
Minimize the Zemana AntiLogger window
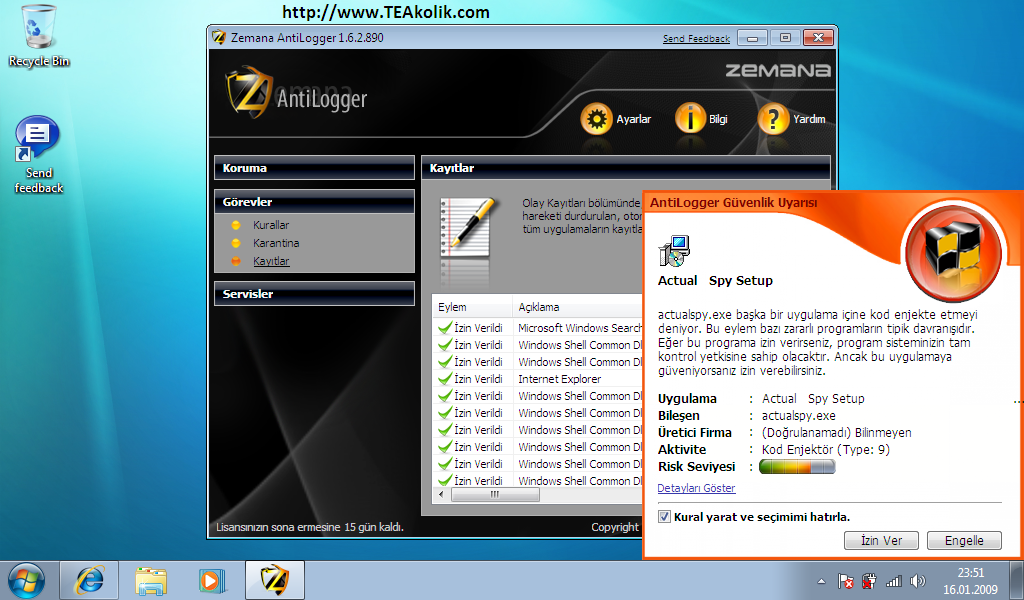click(752, 38)
